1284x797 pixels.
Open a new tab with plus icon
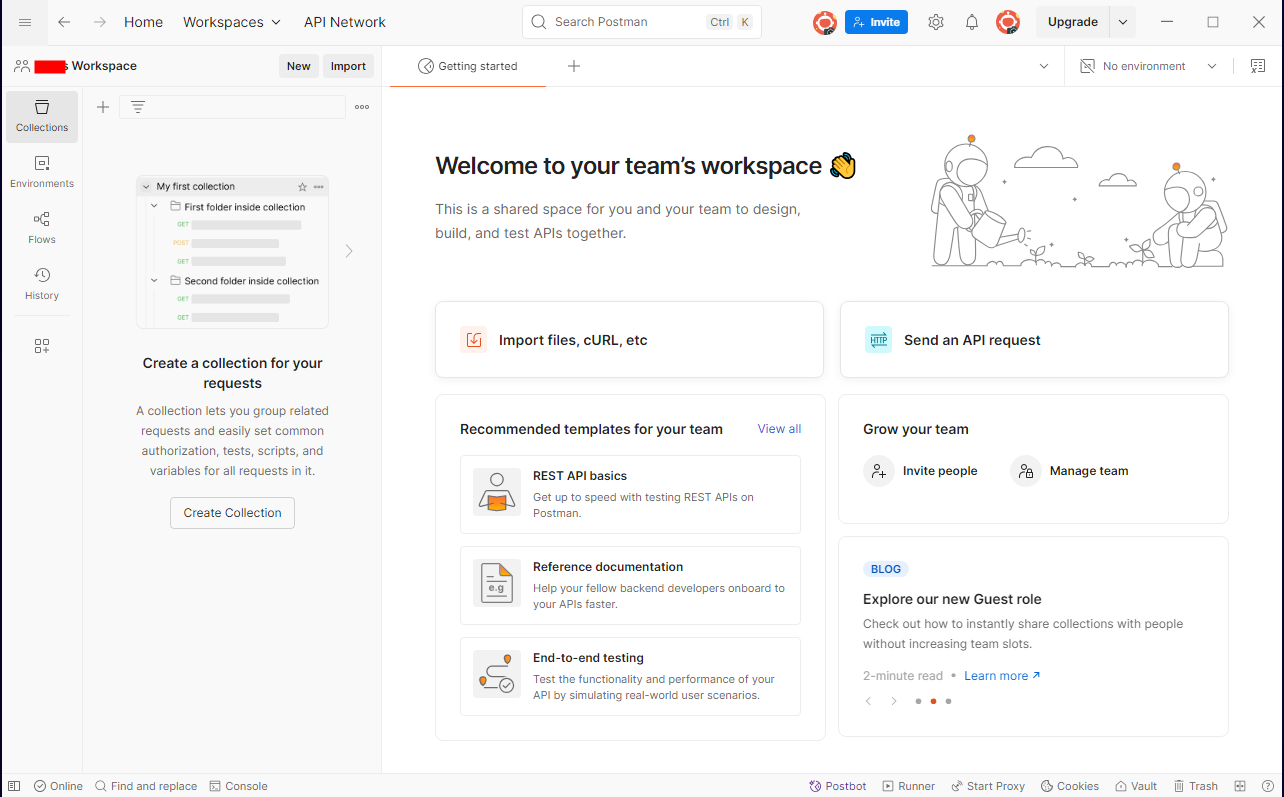(574, 66)
